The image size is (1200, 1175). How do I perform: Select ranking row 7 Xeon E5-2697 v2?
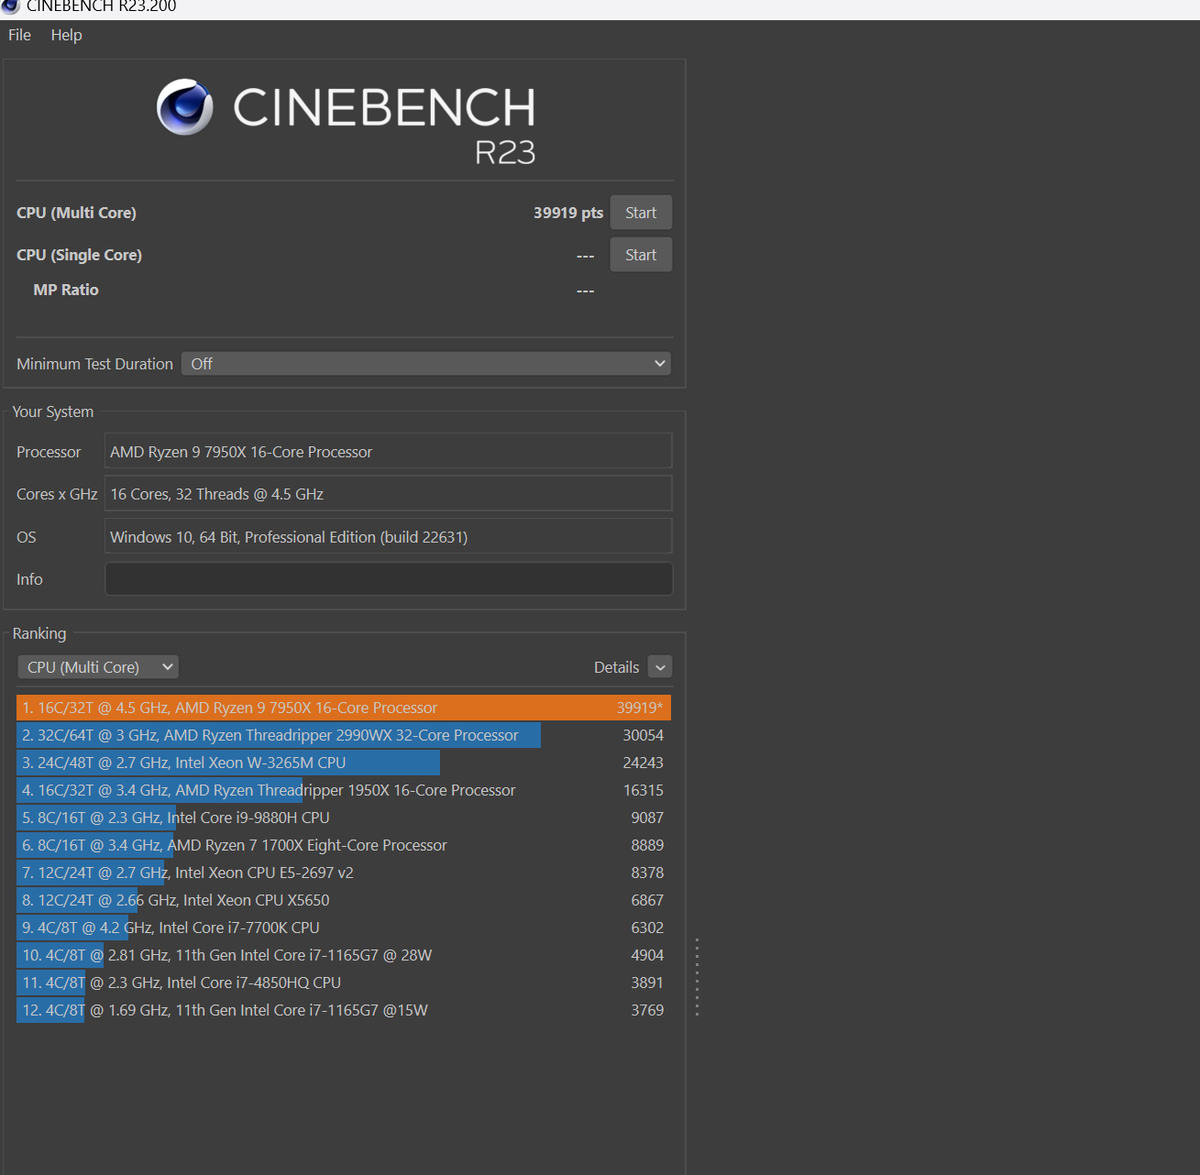click(x=343, y=873)
